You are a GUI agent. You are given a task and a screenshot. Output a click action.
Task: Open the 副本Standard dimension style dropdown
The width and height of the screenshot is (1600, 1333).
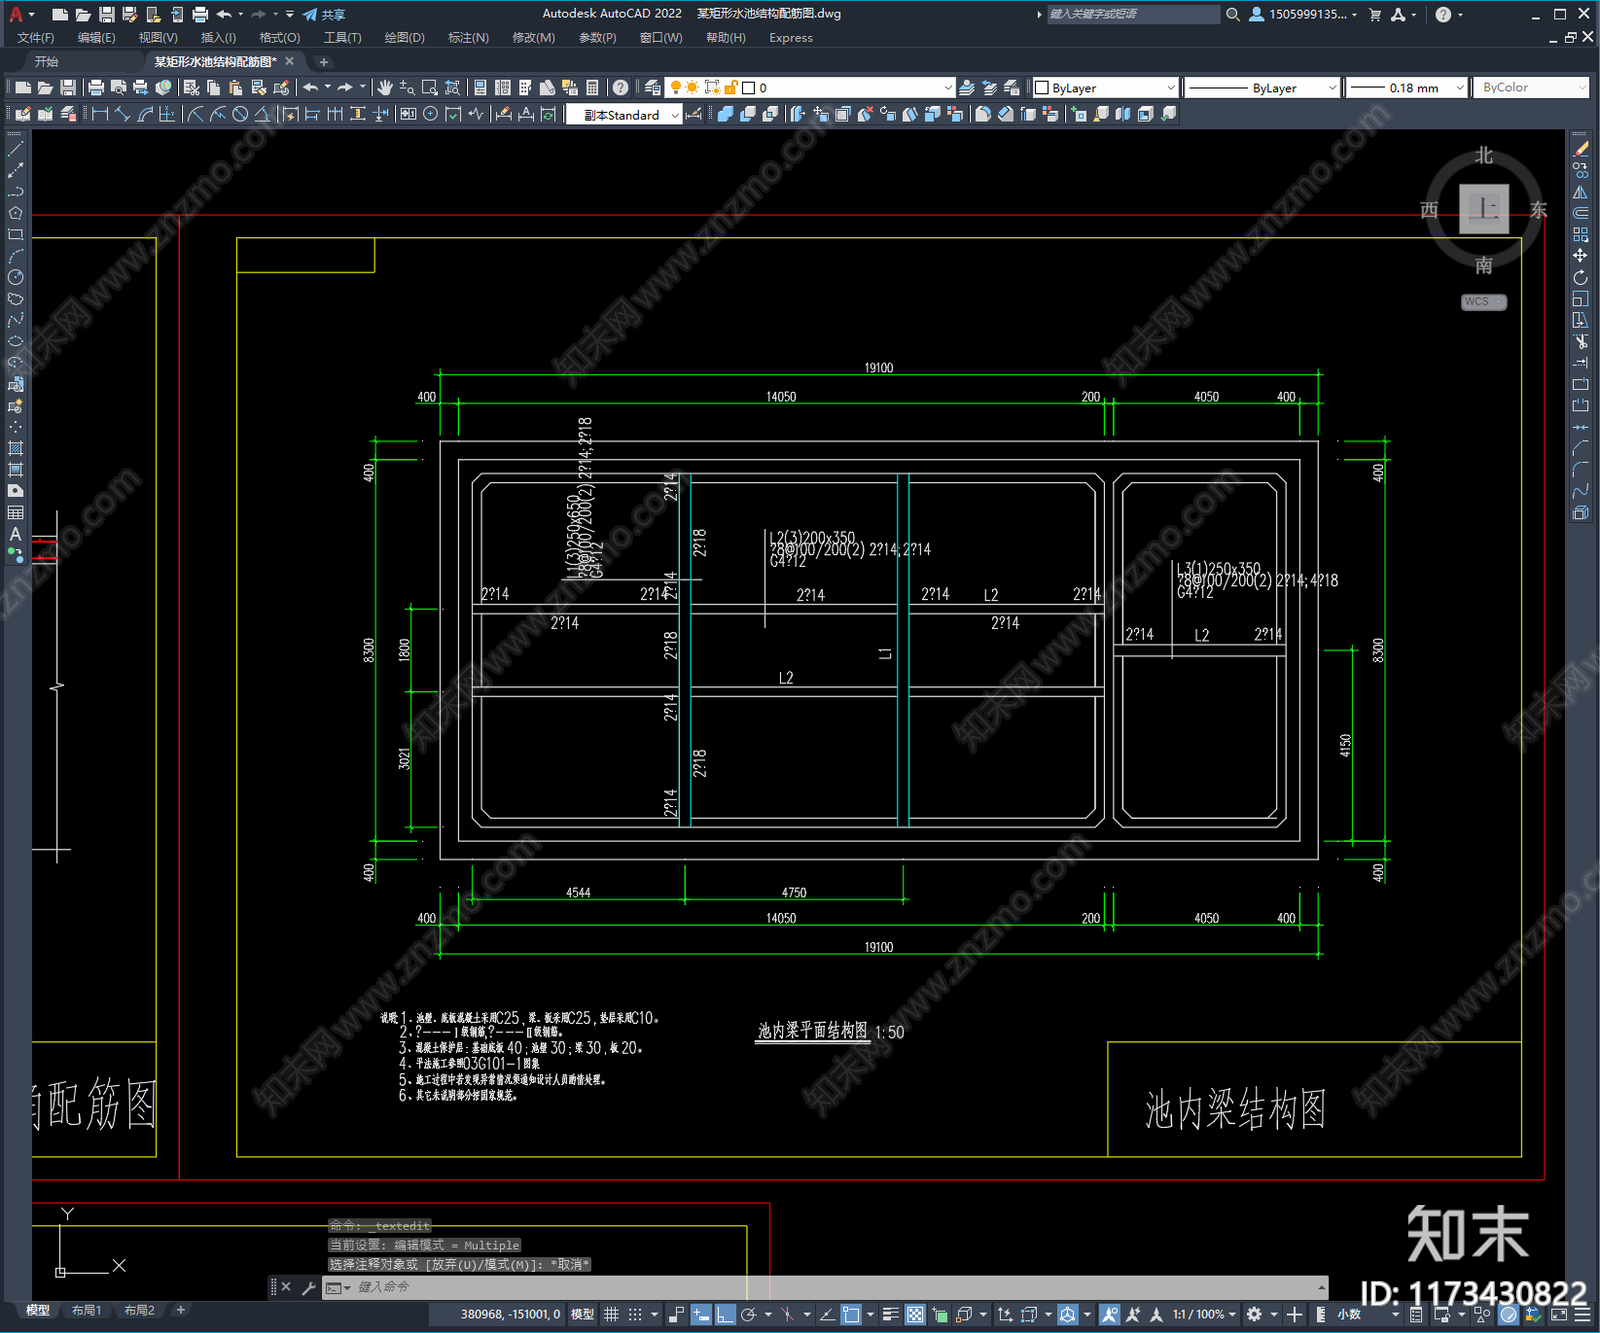(624, 115)
